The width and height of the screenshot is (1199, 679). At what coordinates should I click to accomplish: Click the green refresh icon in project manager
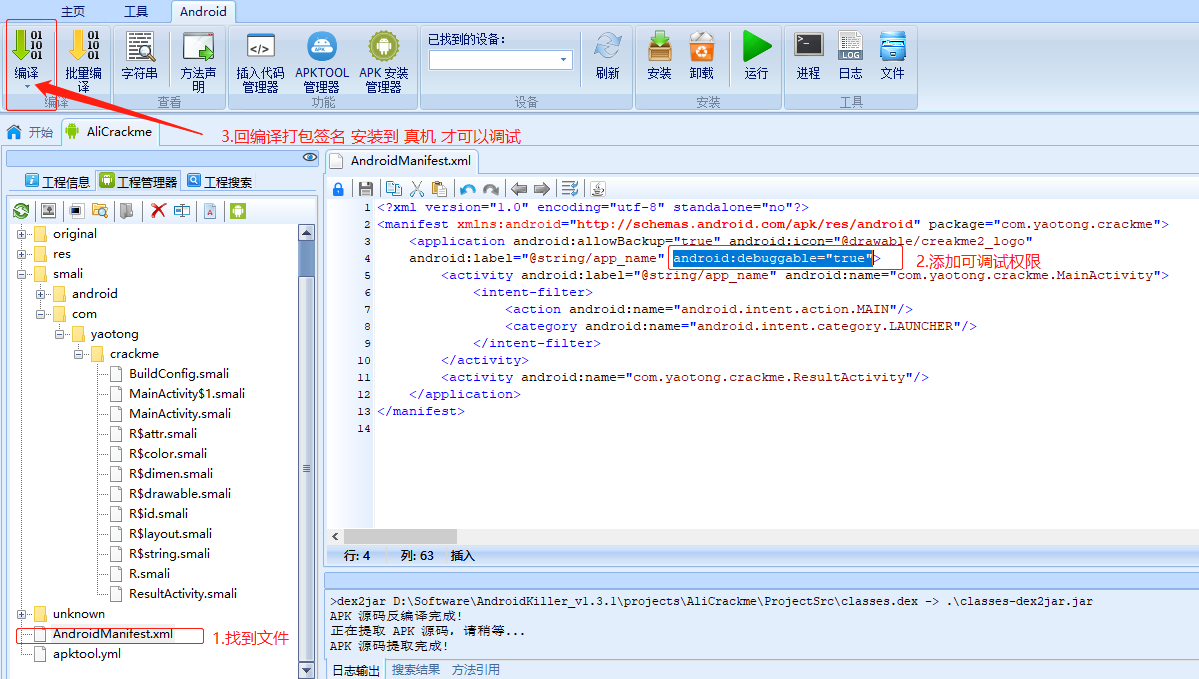coord(21,211)
